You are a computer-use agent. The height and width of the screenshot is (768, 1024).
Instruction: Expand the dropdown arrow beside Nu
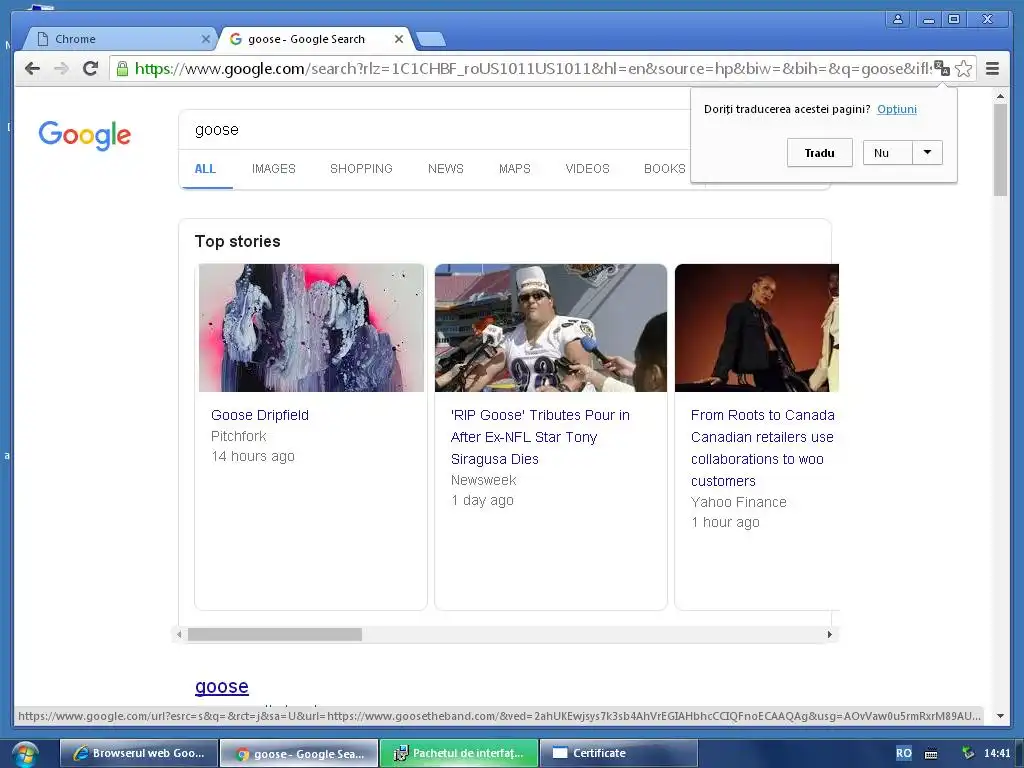(927, 153)
